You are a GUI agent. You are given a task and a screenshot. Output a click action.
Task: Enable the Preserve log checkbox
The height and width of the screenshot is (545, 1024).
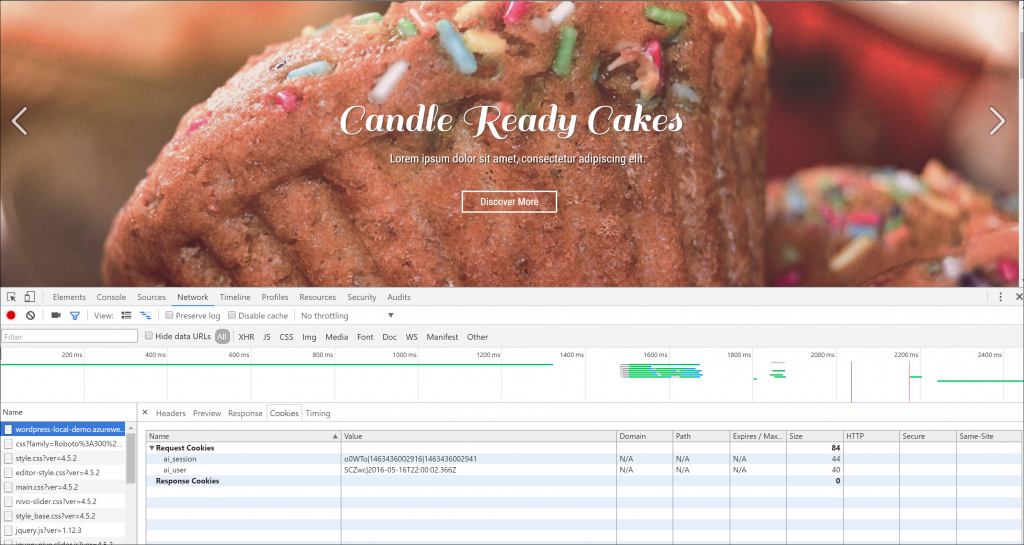click(x=169, y=315)
